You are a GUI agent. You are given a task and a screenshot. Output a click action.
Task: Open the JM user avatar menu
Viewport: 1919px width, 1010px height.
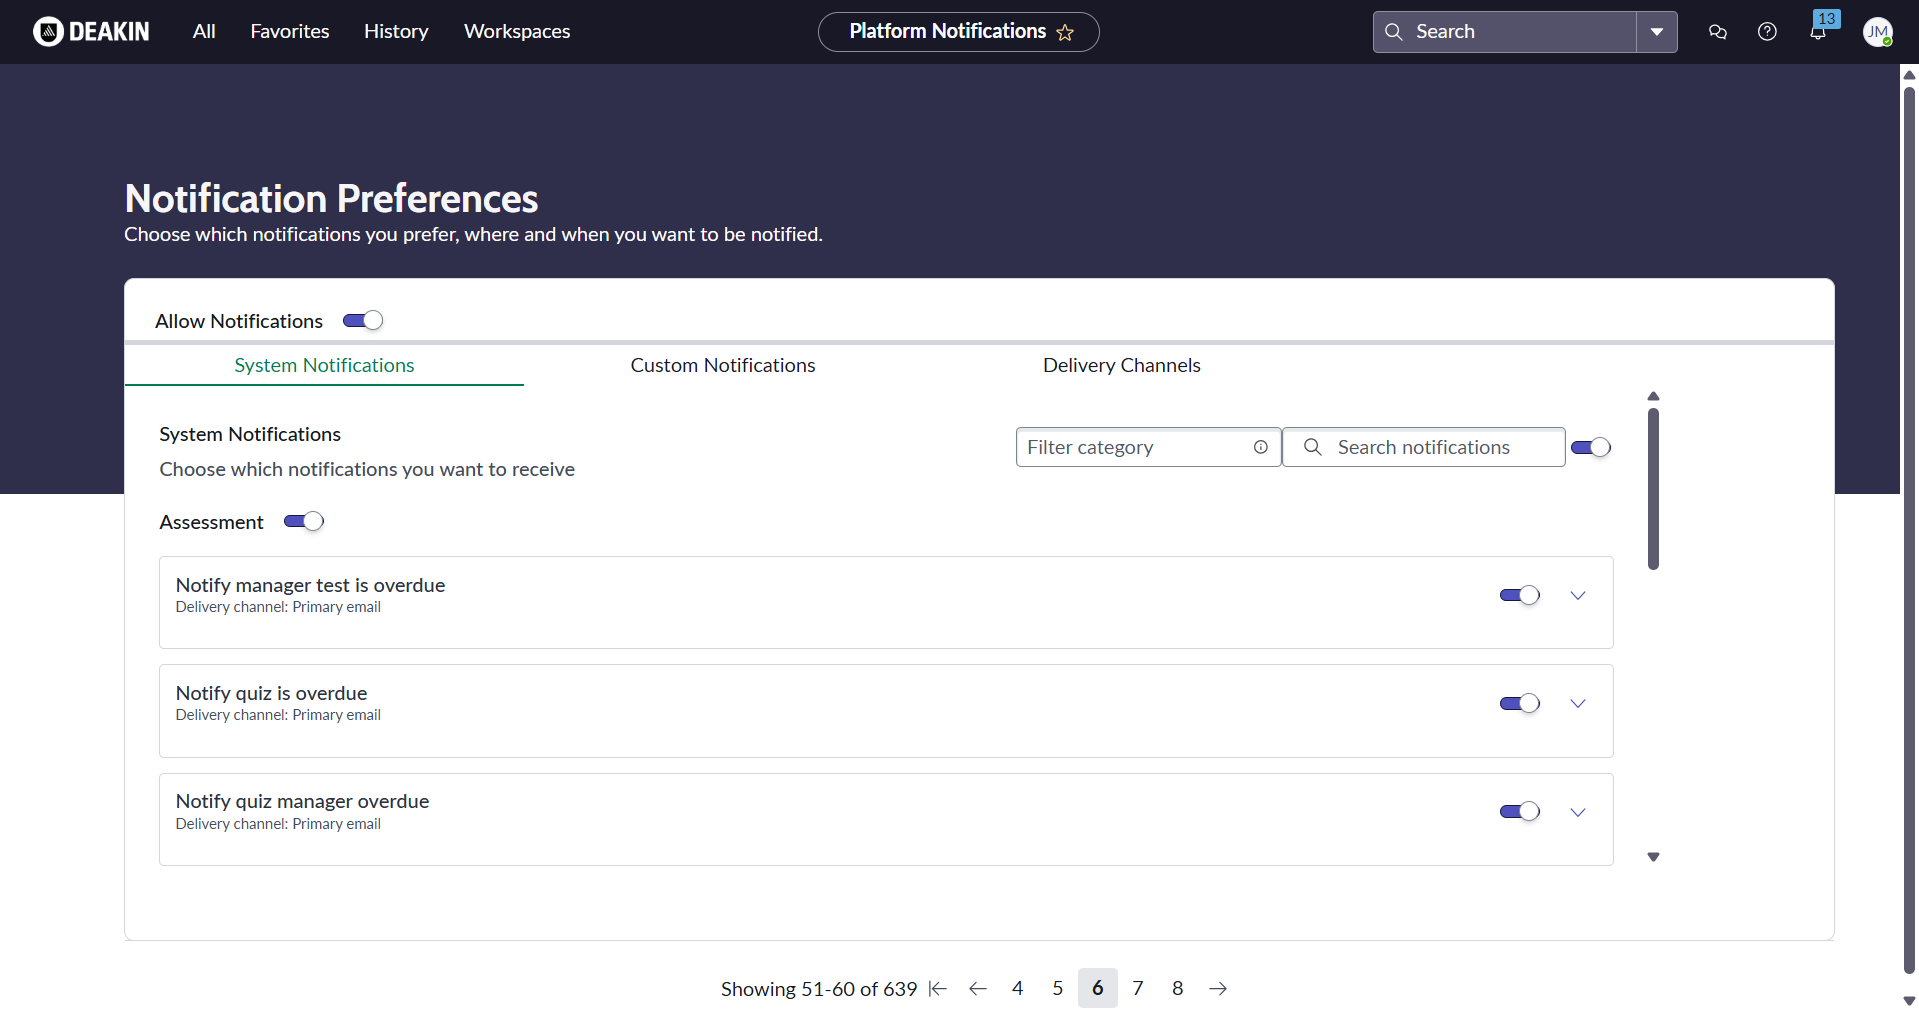pyautogui.click(x=1877, y=32)
